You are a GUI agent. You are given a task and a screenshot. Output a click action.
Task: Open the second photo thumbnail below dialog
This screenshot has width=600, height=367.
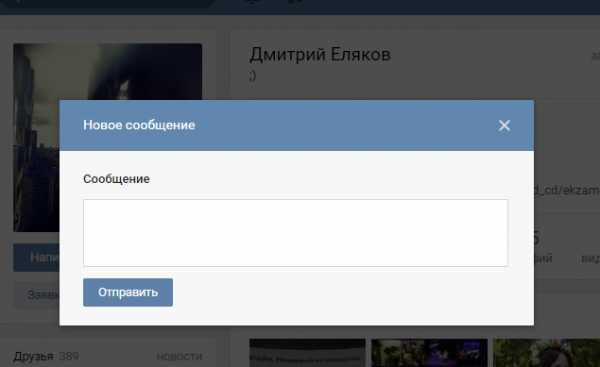click(x=429, y=353)
